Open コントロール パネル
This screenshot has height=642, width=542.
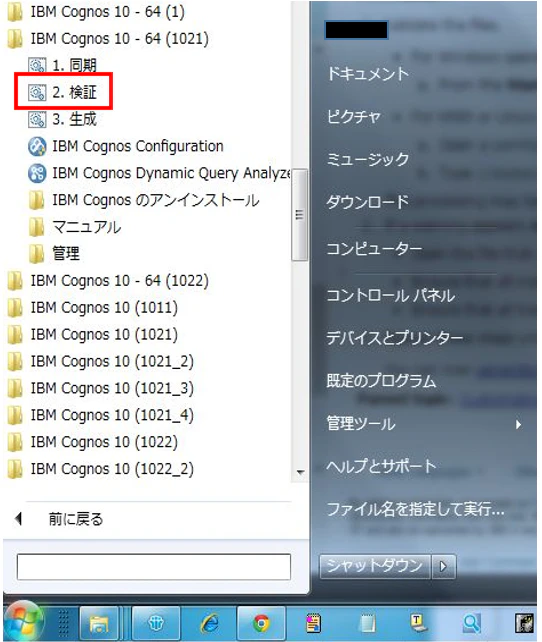(x=391, y=295)
